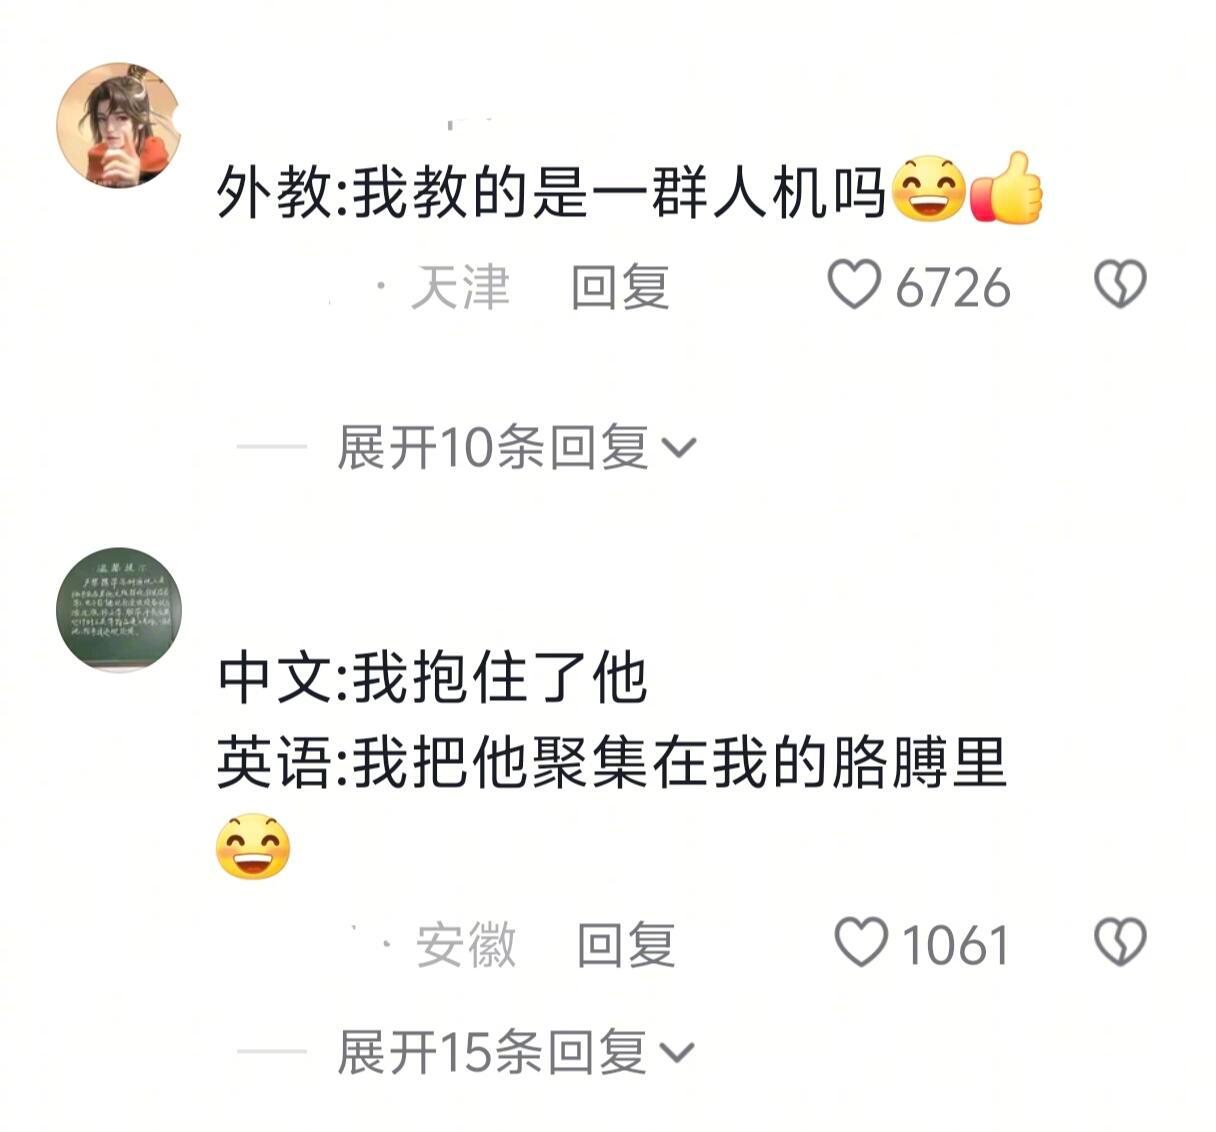Select the comment line 英语:我把他聚集在我的胳膊里

click(x=612, y=763)
